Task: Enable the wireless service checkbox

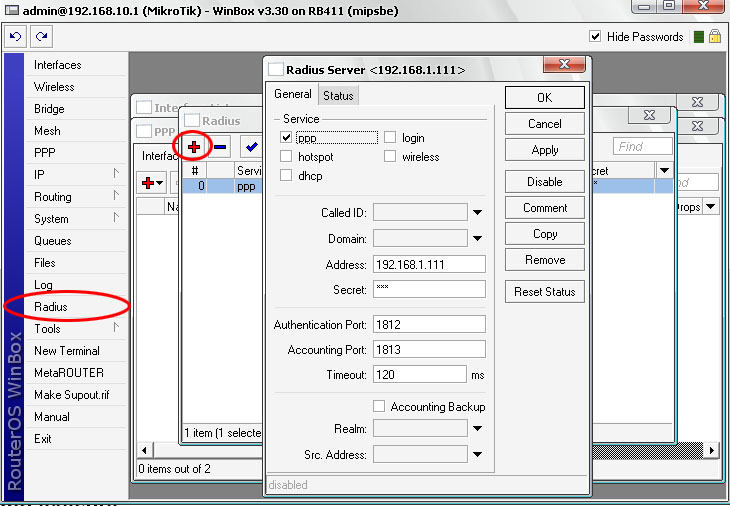Action: [x=390, y=156]
